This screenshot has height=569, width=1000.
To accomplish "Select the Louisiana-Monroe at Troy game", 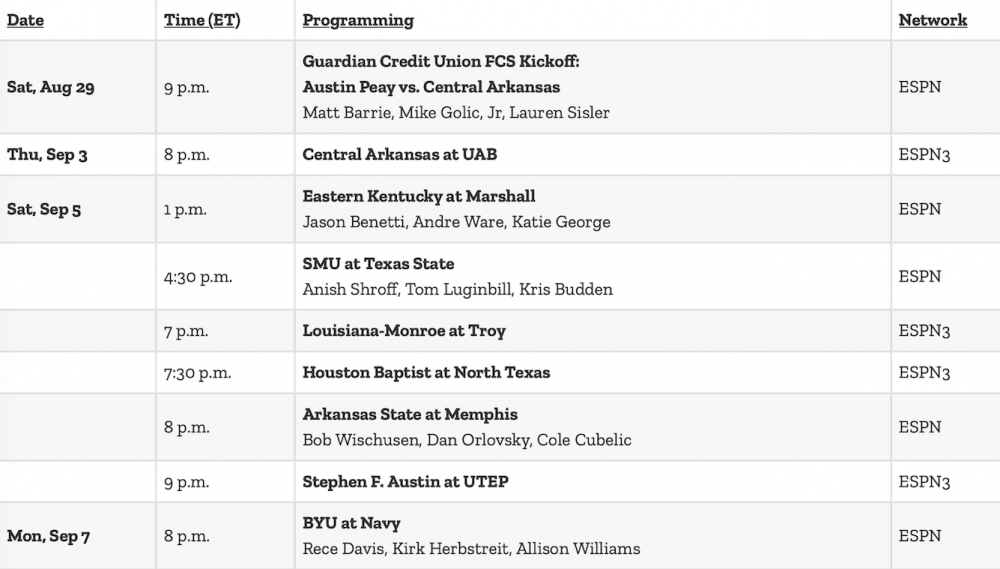I will coord(404,331).
